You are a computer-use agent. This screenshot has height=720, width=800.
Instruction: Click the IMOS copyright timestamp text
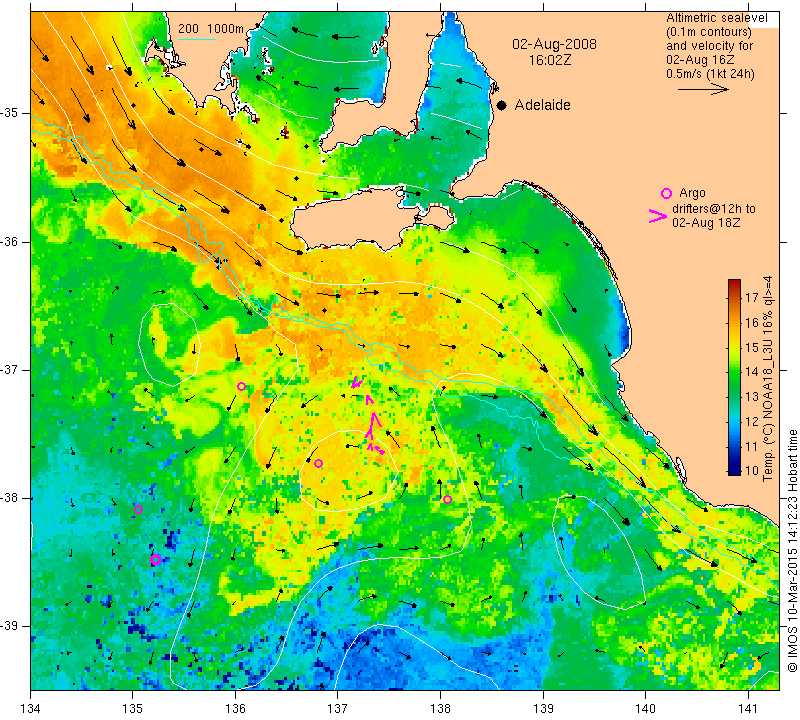click(x=792, y=550)
